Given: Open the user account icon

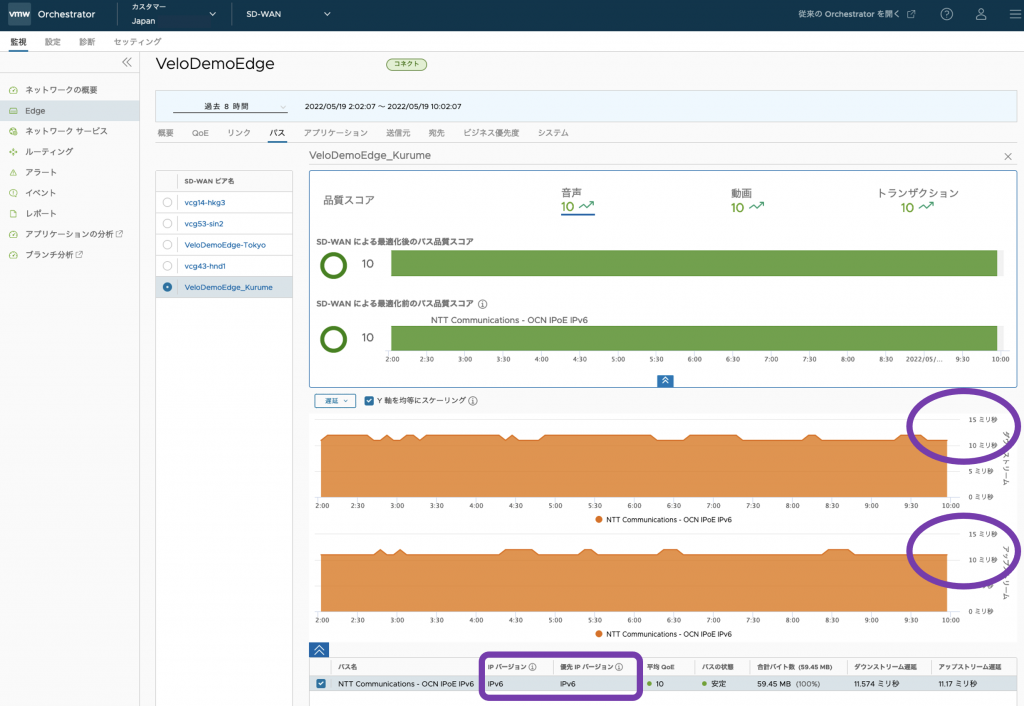Looking at the screenshot, I should [981, 14].
